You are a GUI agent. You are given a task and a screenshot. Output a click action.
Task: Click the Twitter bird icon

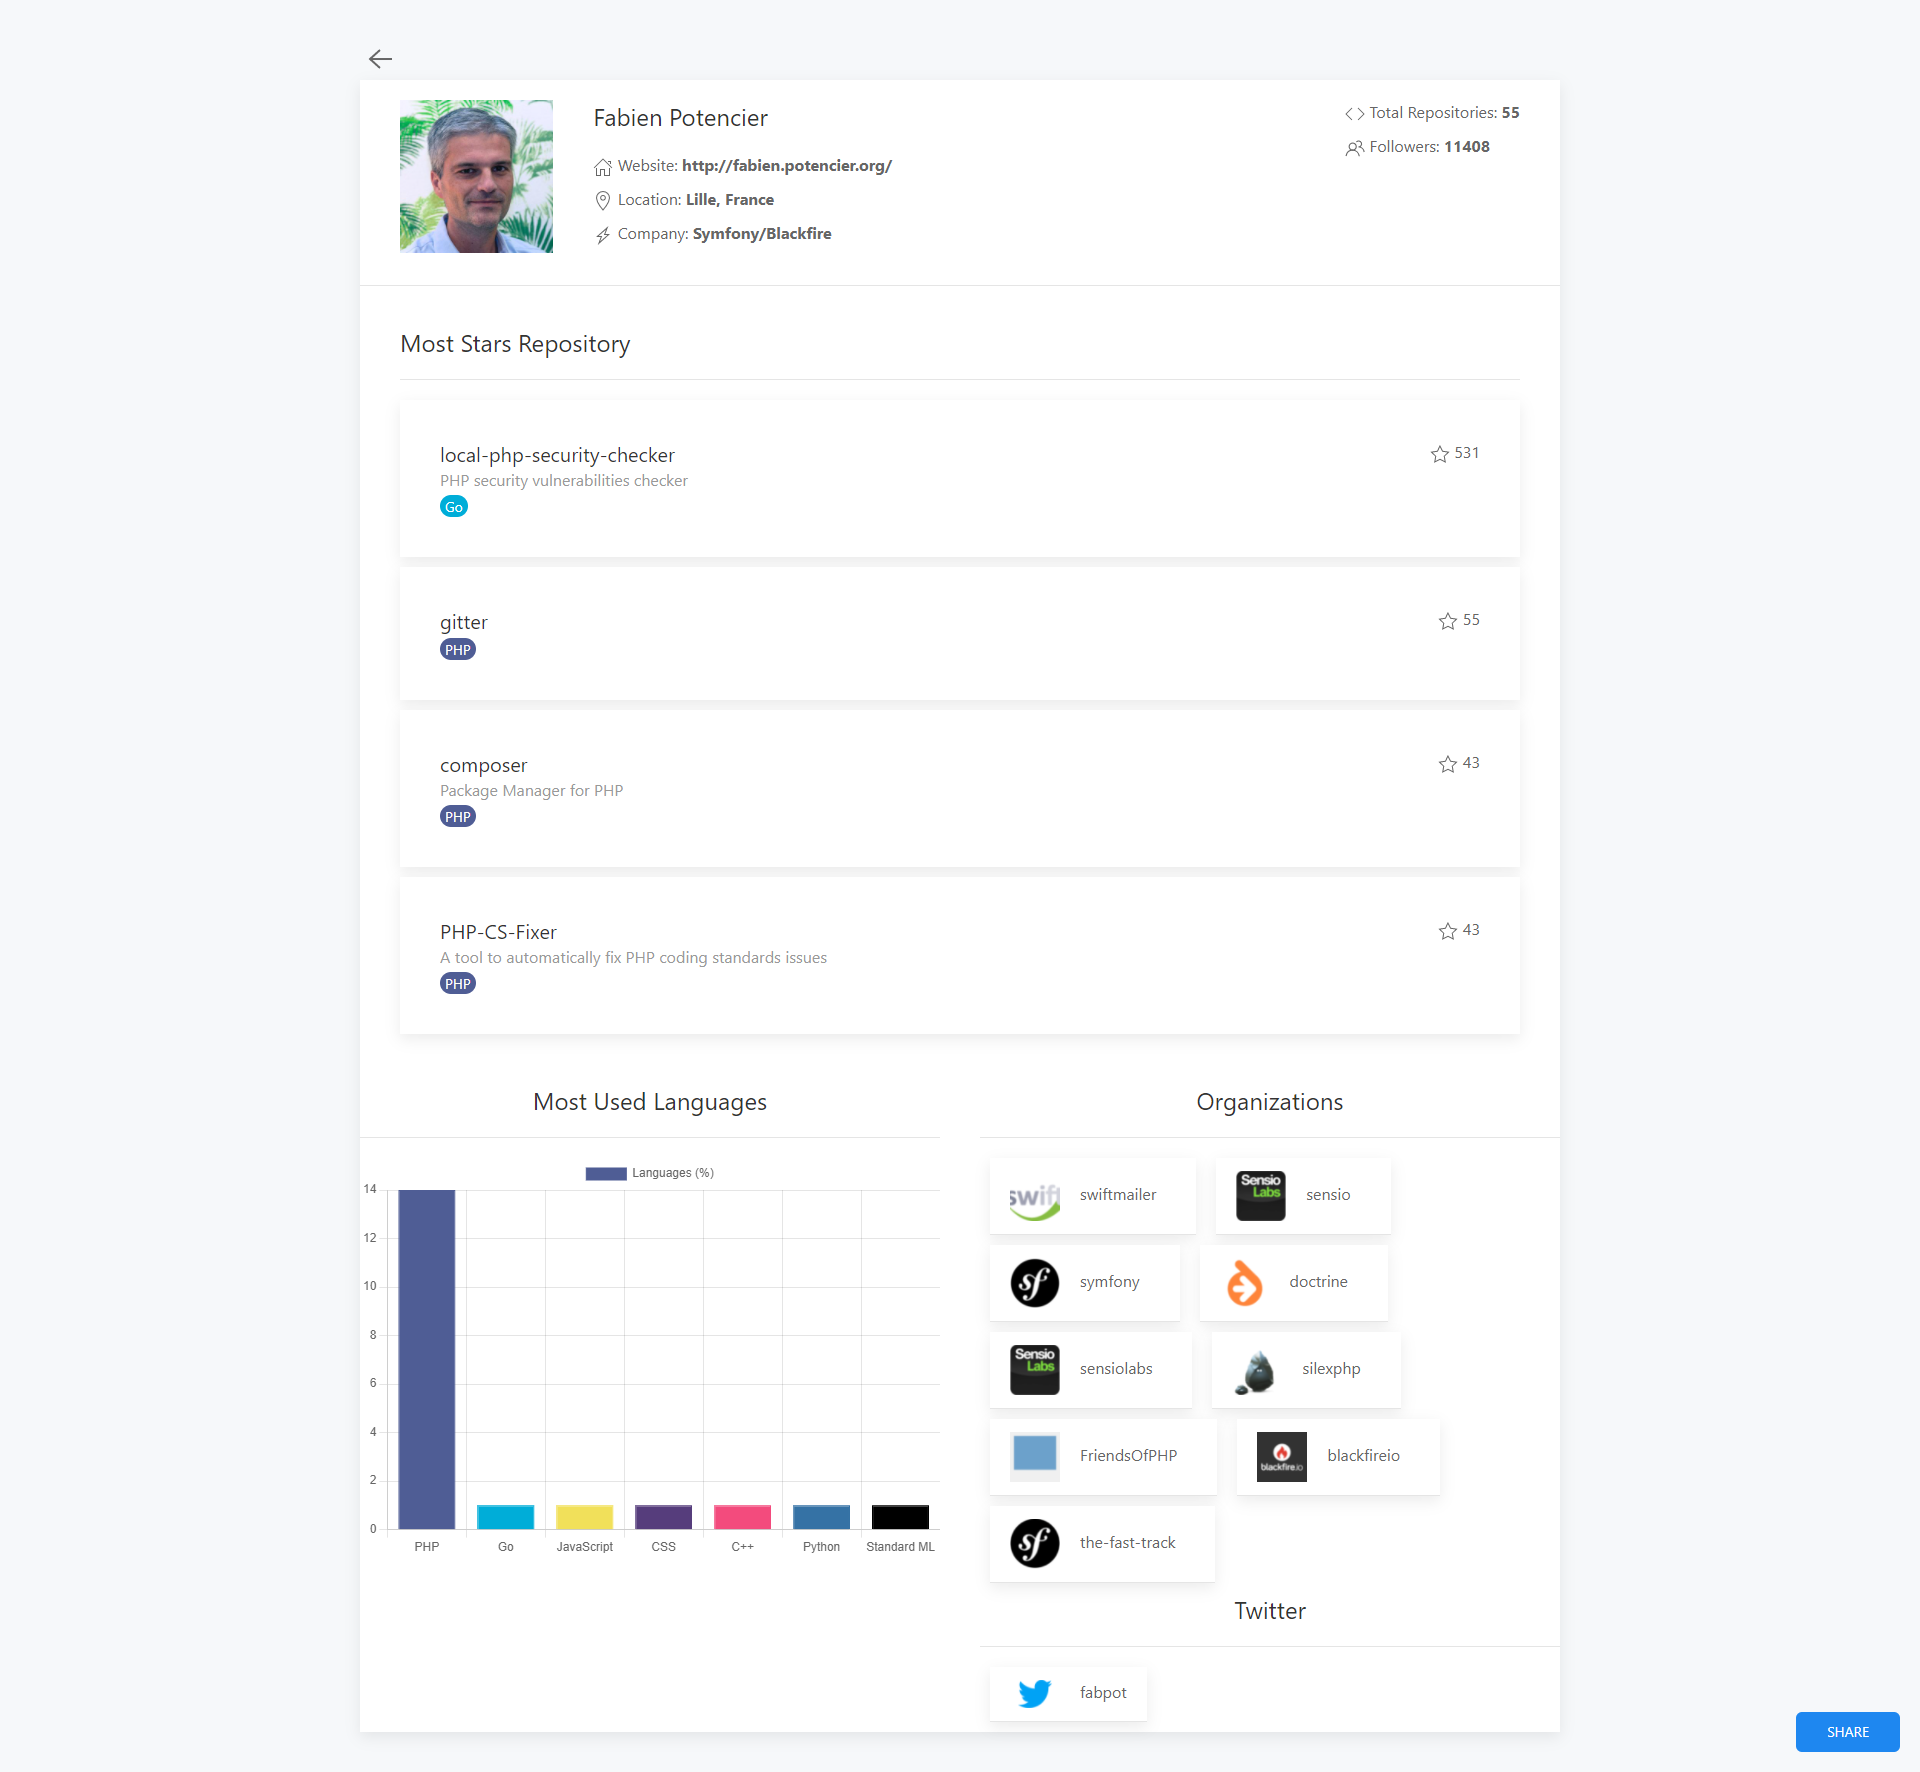point(1034,1693)
